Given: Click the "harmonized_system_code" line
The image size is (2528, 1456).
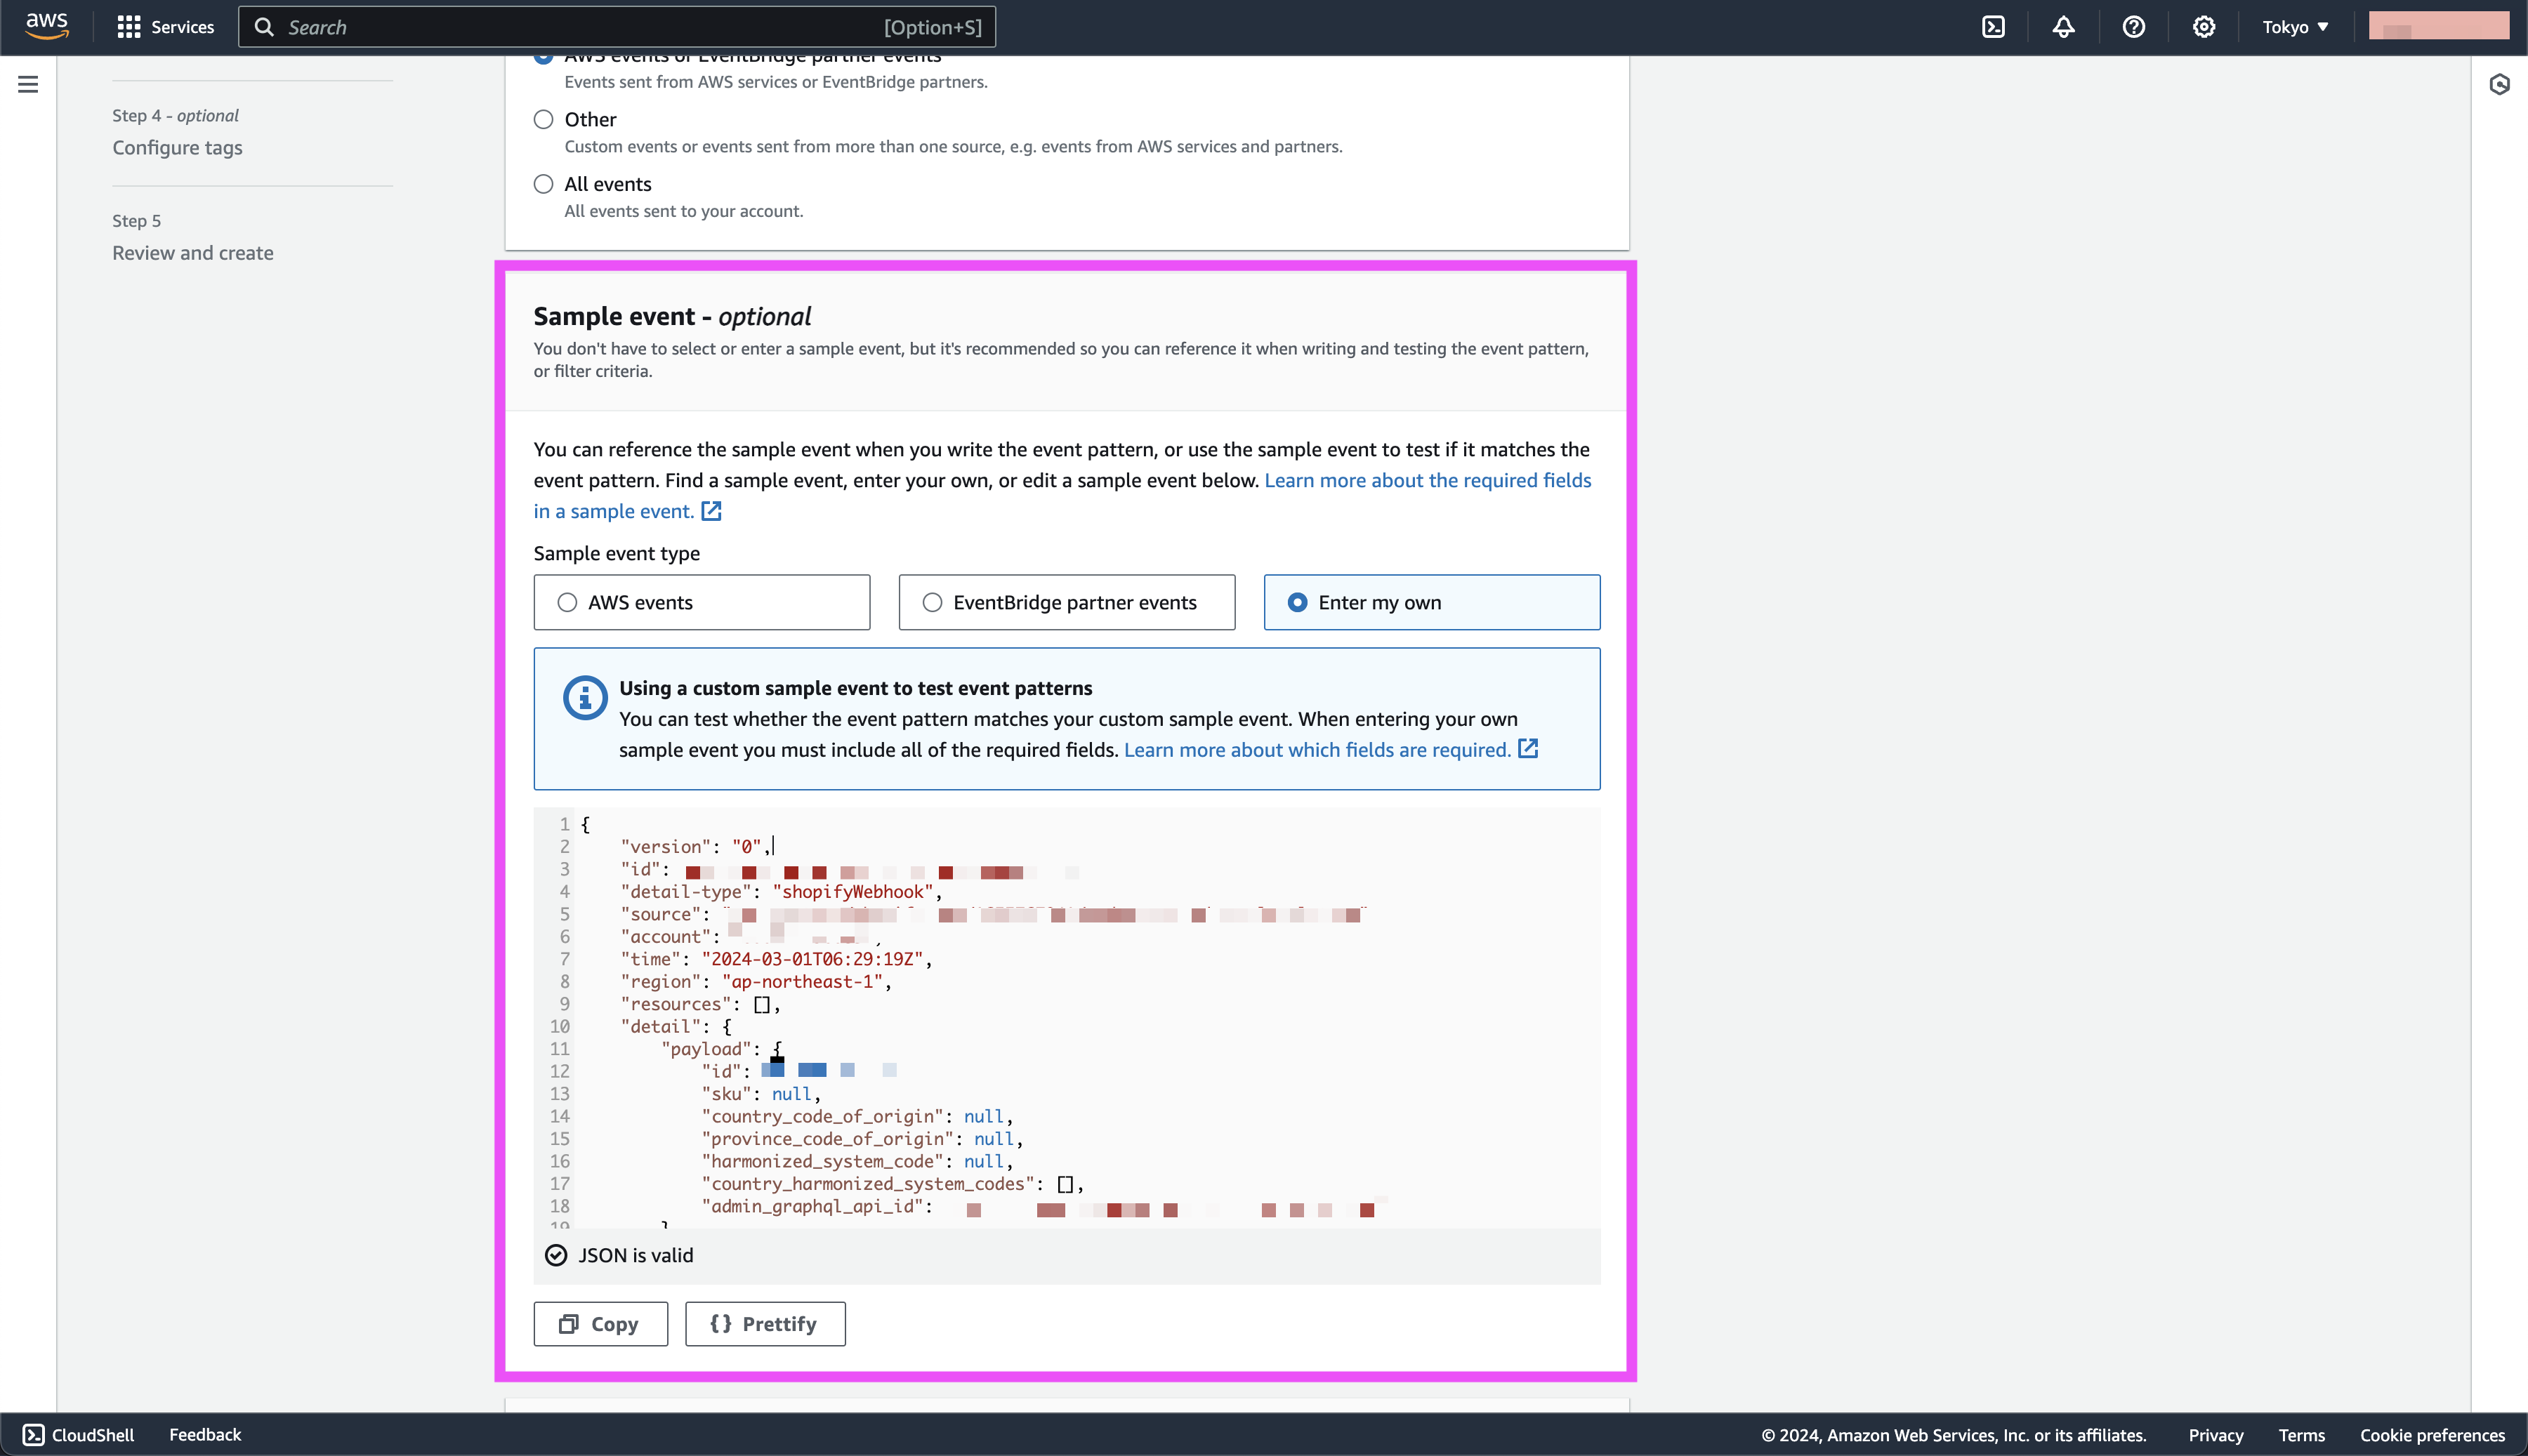Looking at the screenshot, I should [857, 1161].
